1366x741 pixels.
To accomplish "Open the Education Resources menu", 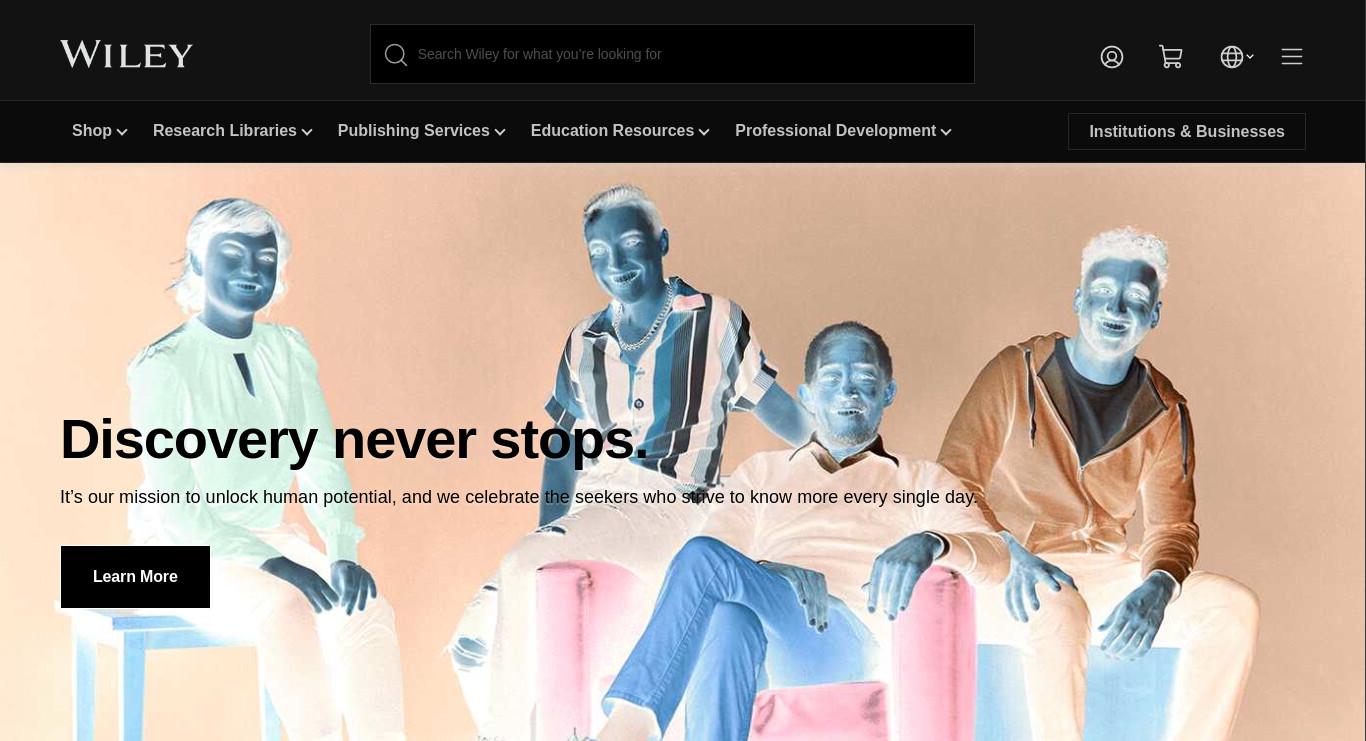I will (620, 131).
